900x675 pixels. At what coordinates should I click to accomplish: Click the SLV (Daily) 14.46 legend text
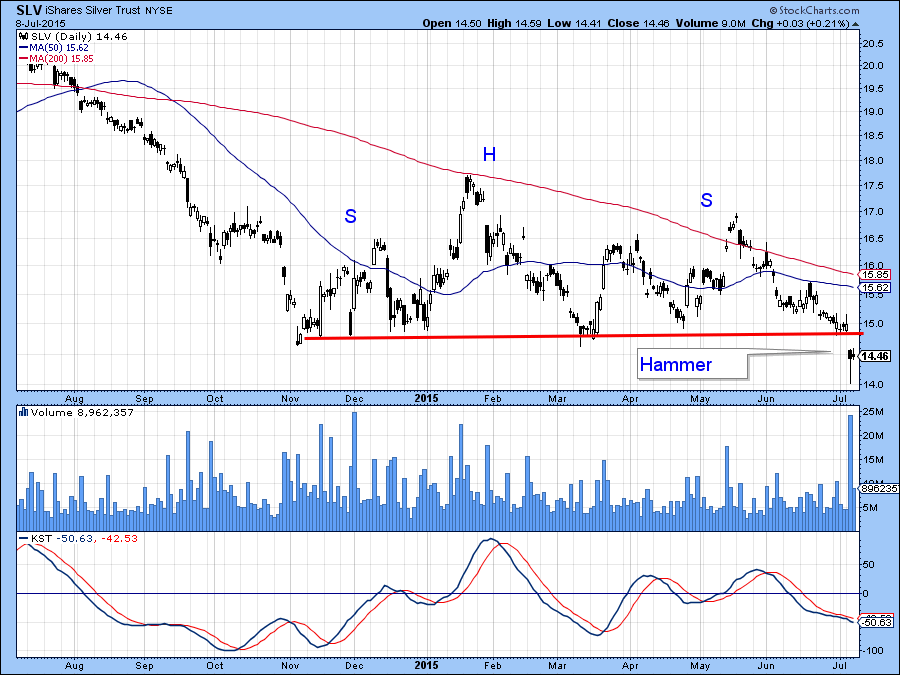point(79,37)
